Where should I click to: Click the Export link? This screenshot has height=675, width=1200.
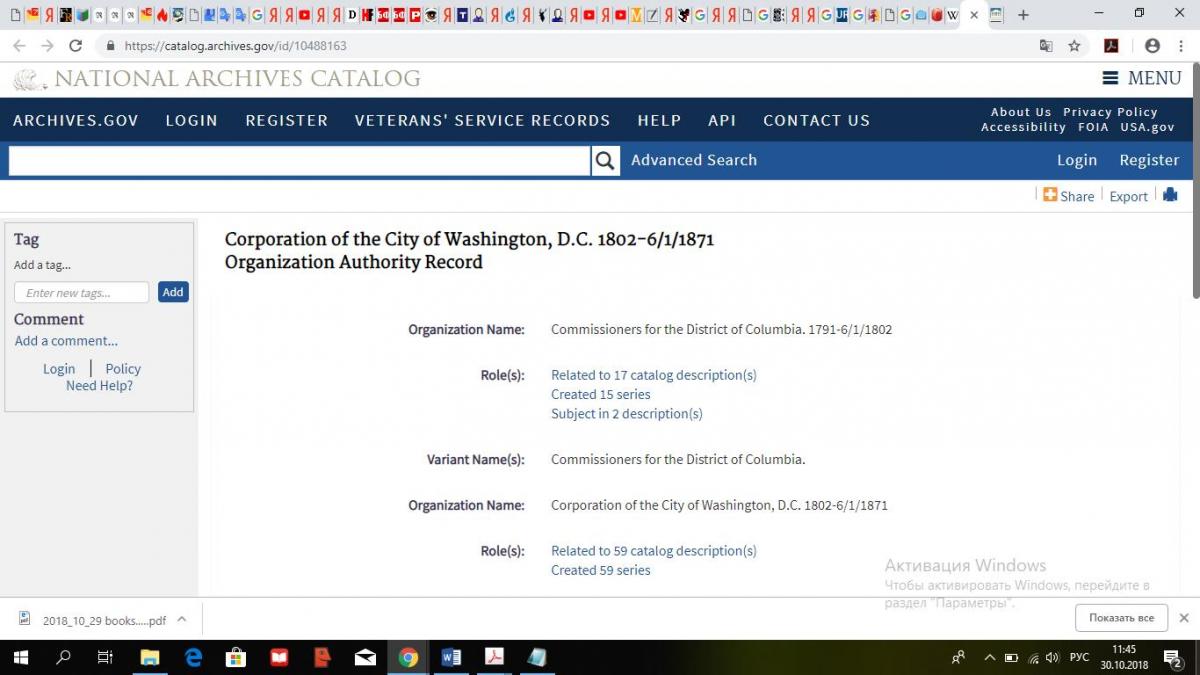coord(1128,196)
